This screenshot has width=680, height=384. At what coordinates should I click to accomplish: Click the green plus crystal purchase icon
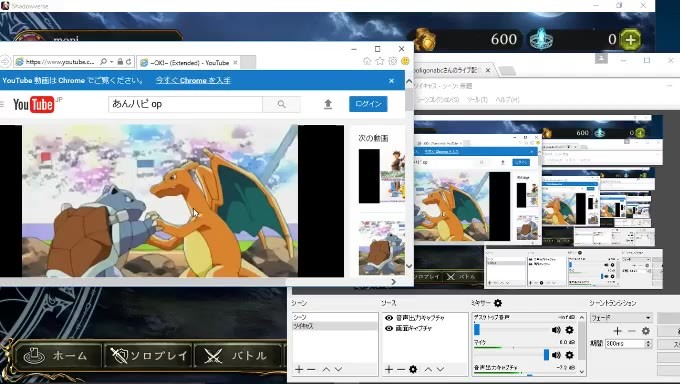point(630,39)
